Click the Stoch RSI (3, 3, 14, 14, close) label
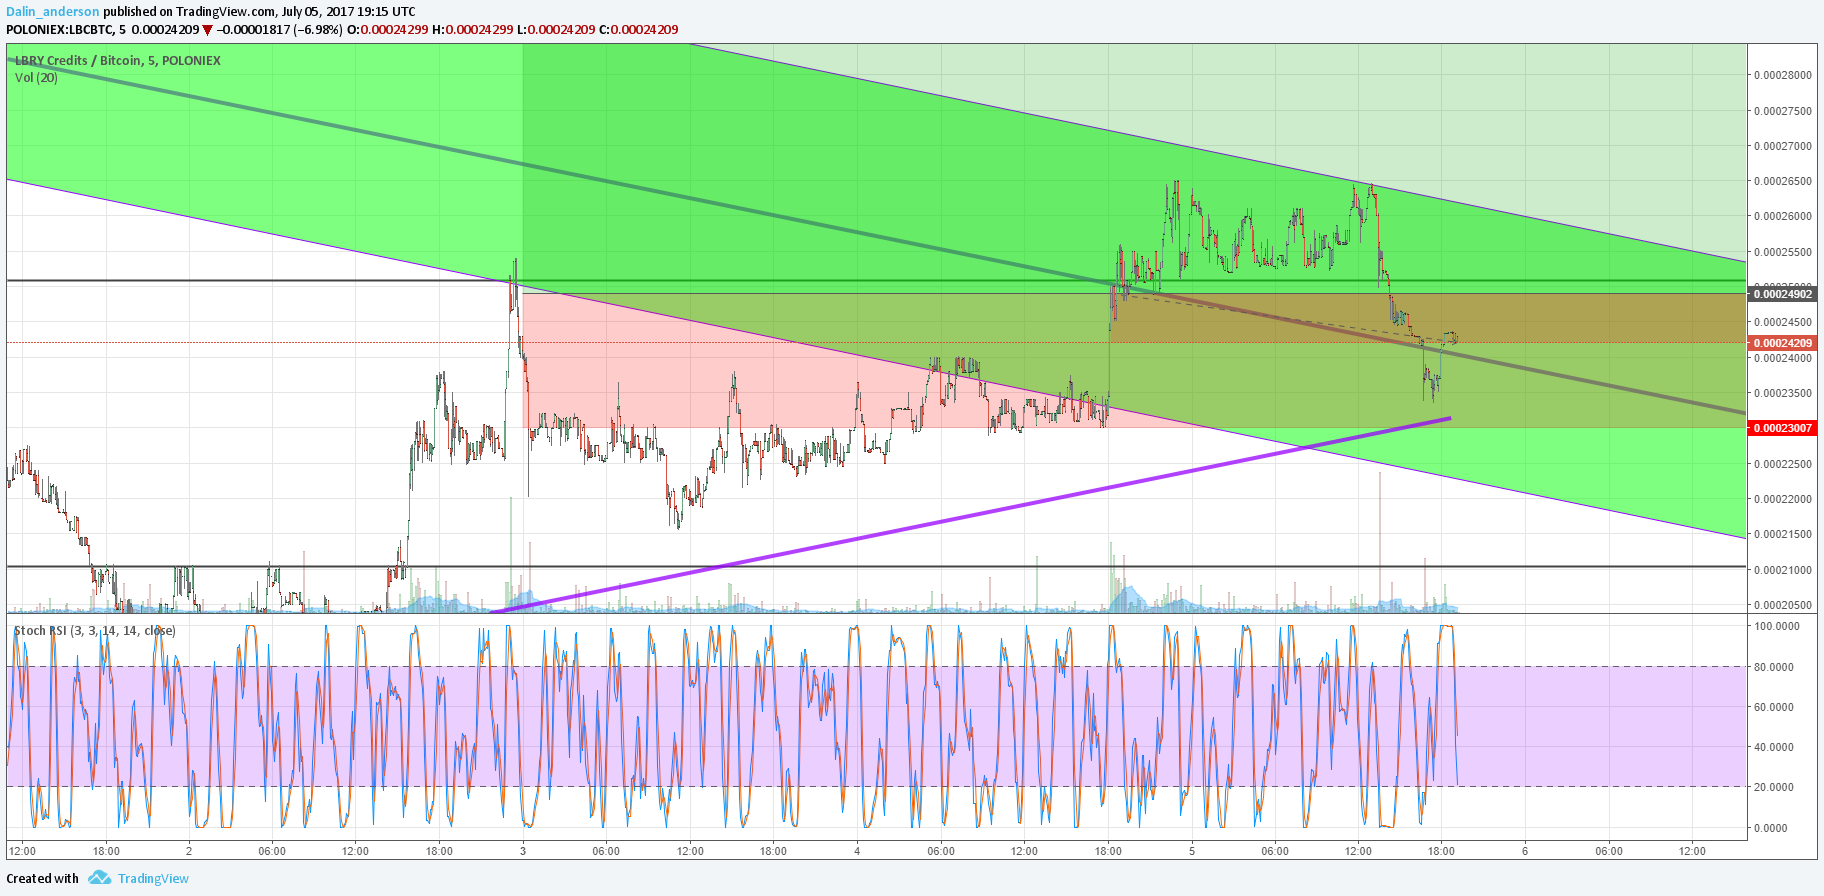This screenshot has width=1824, height=896. coord(95,630)
